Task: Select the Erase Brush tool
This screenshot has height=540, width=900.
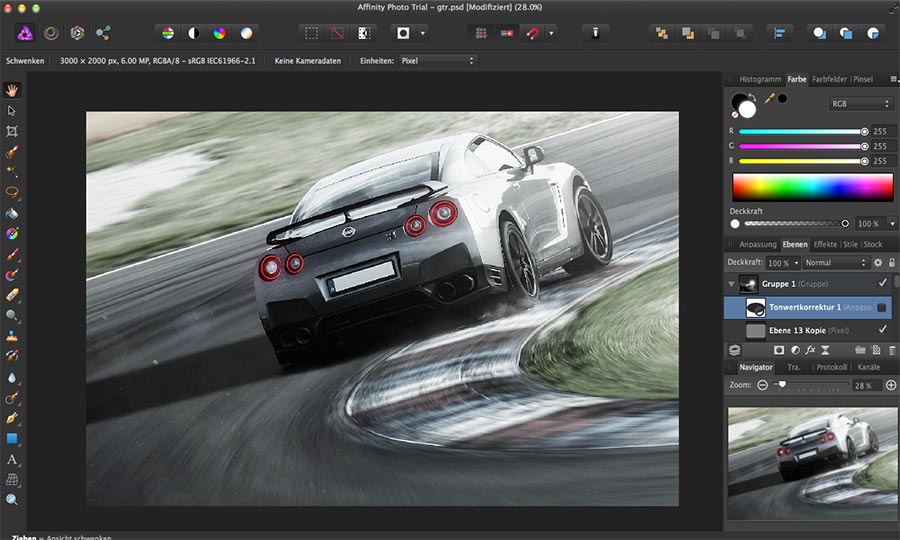Action: tap(11, 295)
